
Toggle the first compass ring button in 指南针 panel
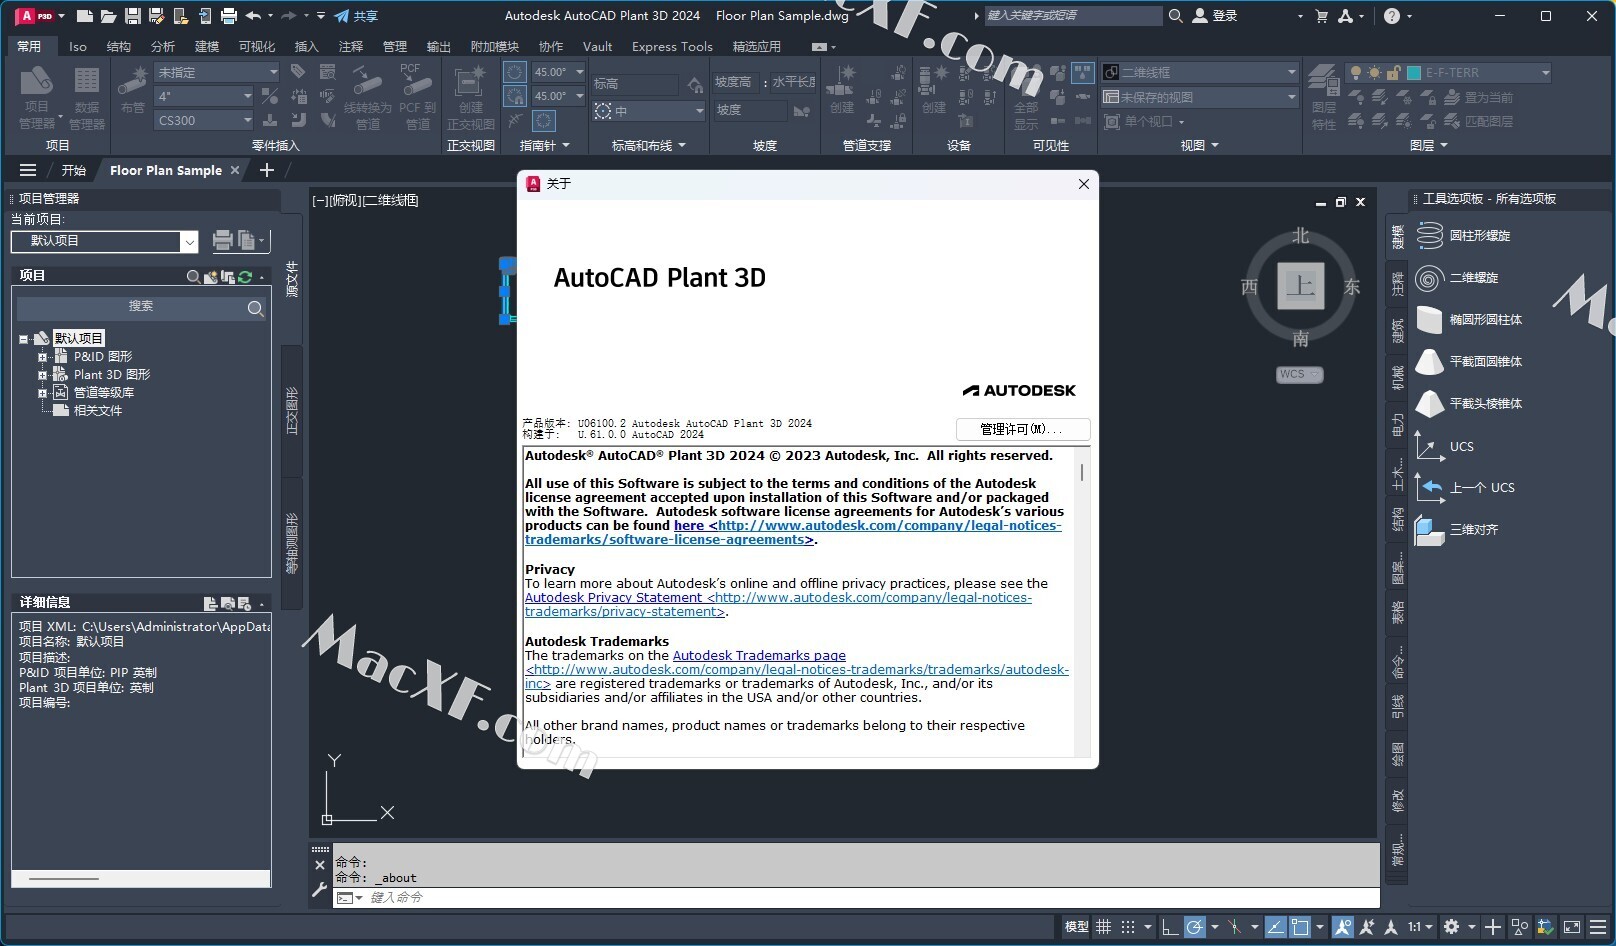(x=514, y=72)
